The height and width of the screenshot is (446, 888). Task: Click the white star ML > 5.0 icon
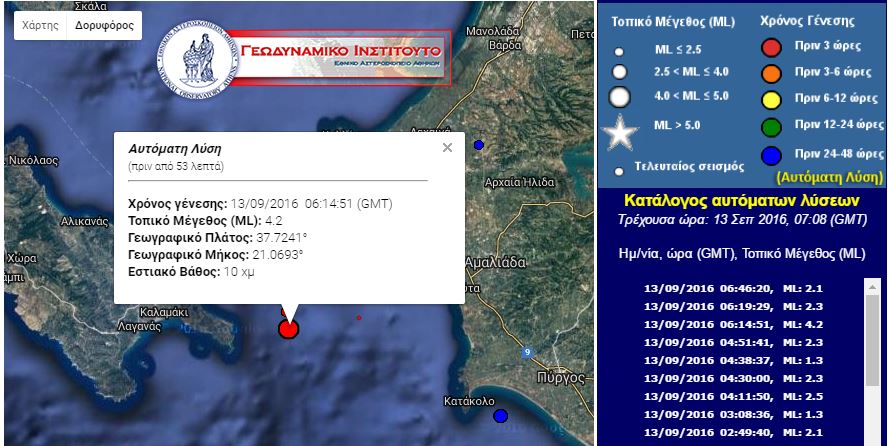[x=622, y=130]
